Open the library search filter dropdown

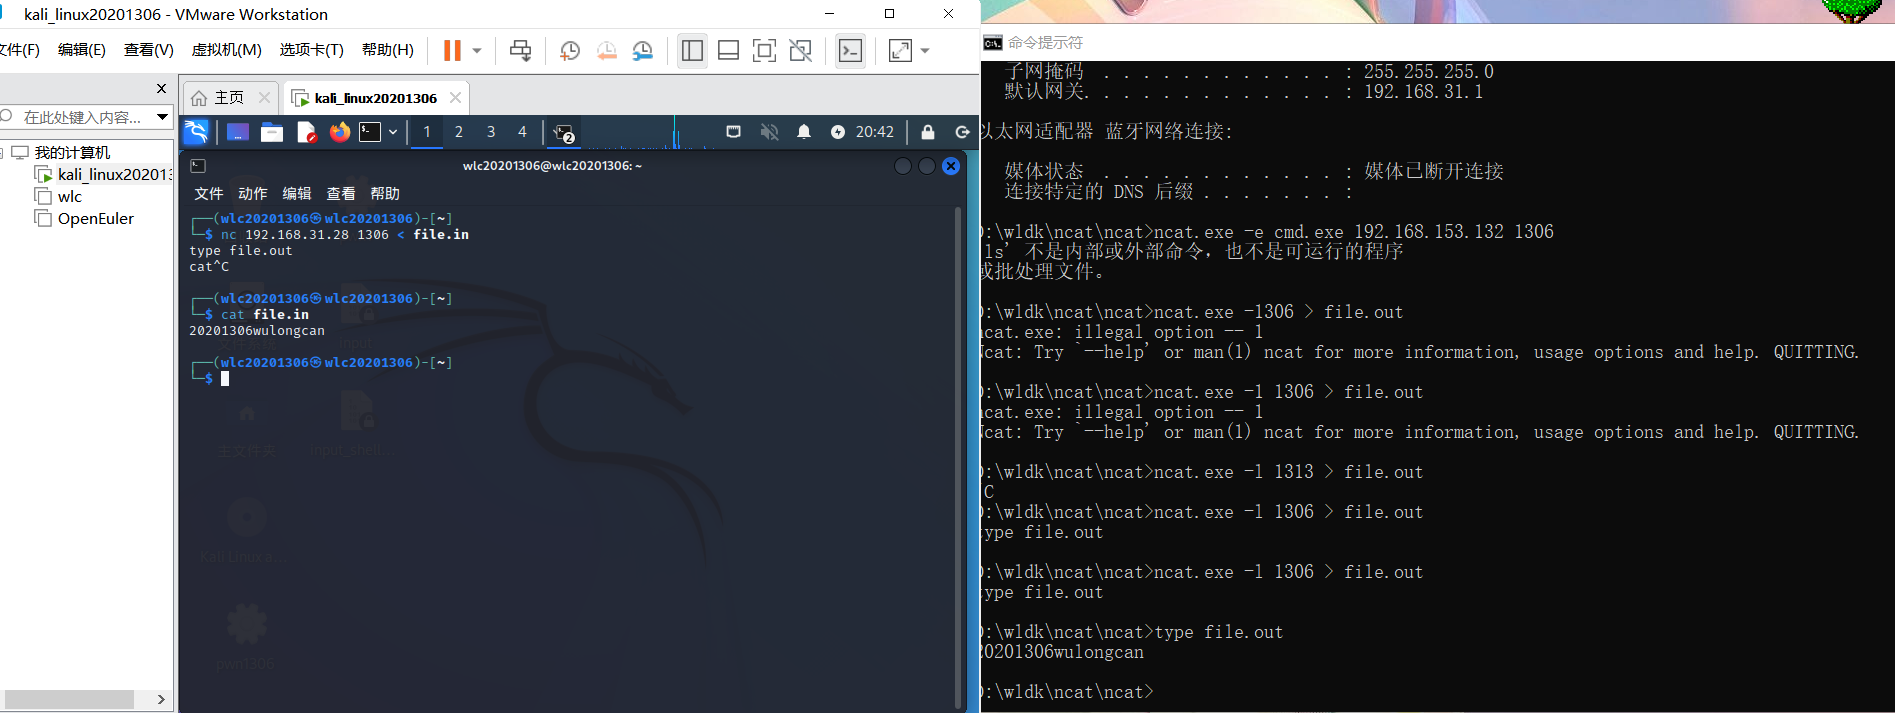162,117
